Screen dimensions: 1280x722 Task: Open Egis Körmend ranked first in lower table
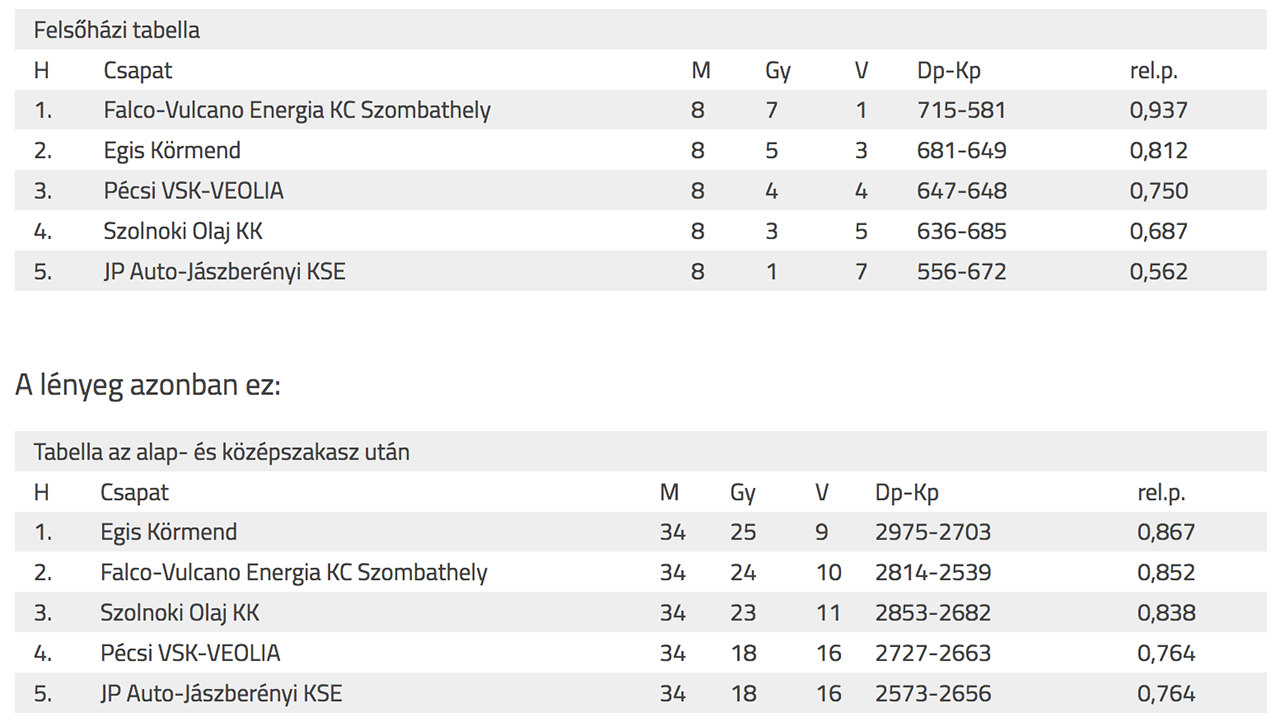[x=169, y=532]
